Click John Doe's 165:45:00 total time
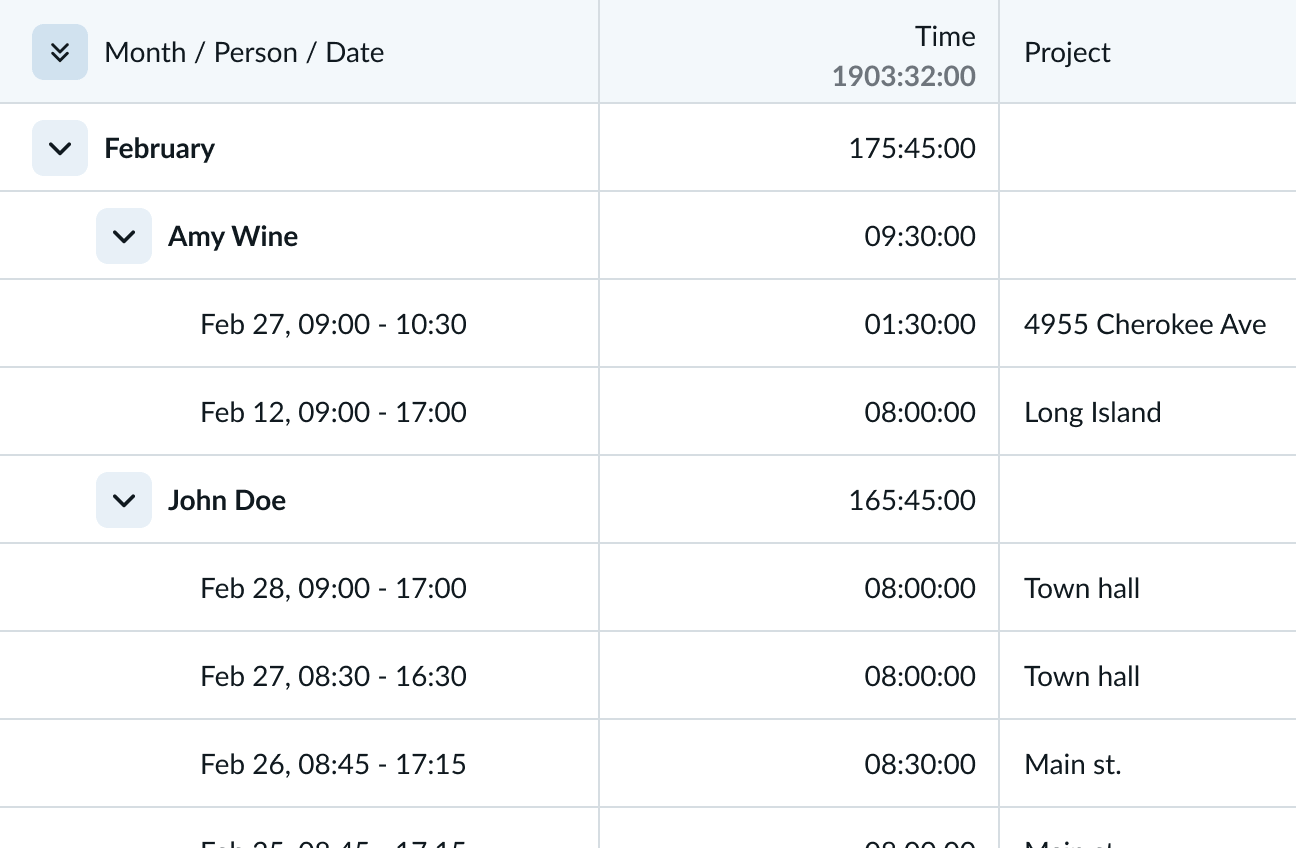 point(912,500)
